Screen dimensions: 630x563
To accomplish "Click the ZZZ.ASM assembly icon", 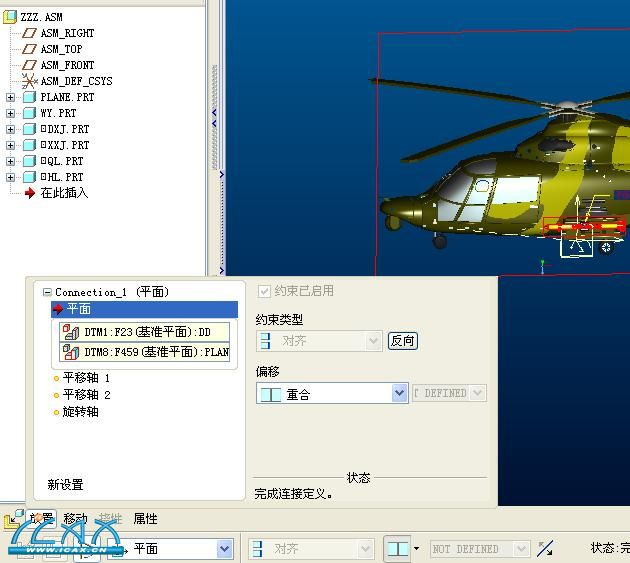I will point(11,17).
